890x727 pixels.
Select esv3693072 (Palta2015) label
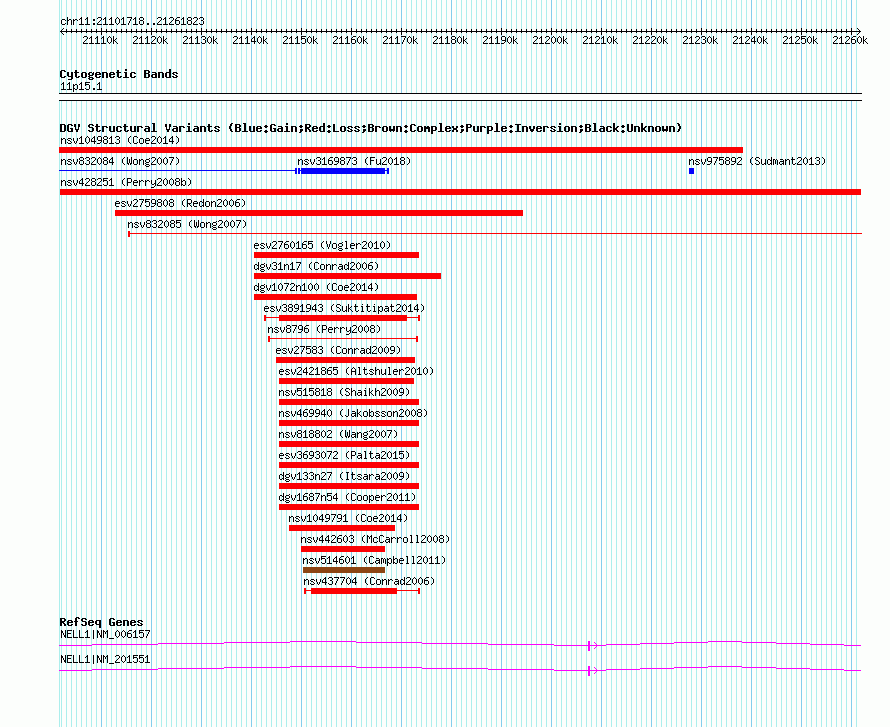pyautogui.click(x=344, y=455)
